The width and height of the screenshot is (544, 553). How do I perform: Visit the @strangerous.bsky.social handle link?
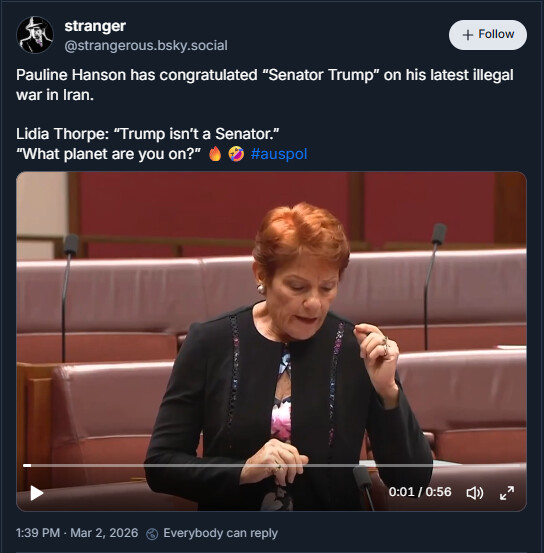(146, 45)
